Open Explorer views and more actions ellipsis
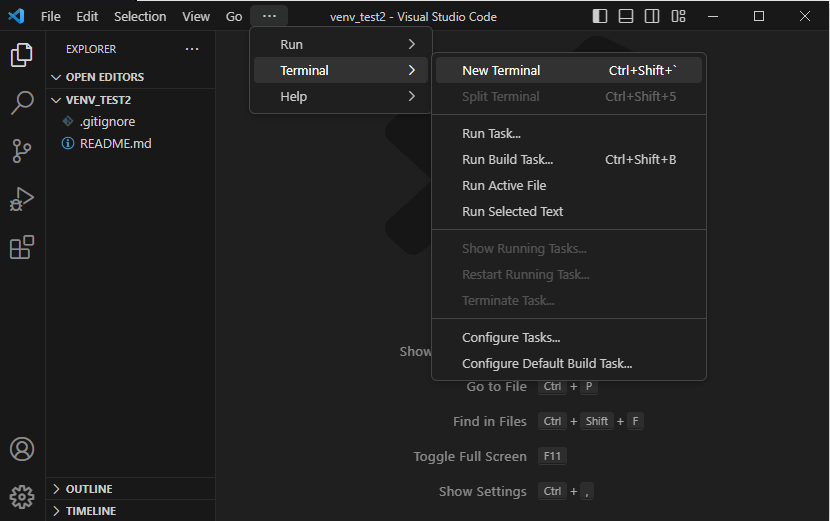This screenshot has height=521, width=830. tap(192, 49)
